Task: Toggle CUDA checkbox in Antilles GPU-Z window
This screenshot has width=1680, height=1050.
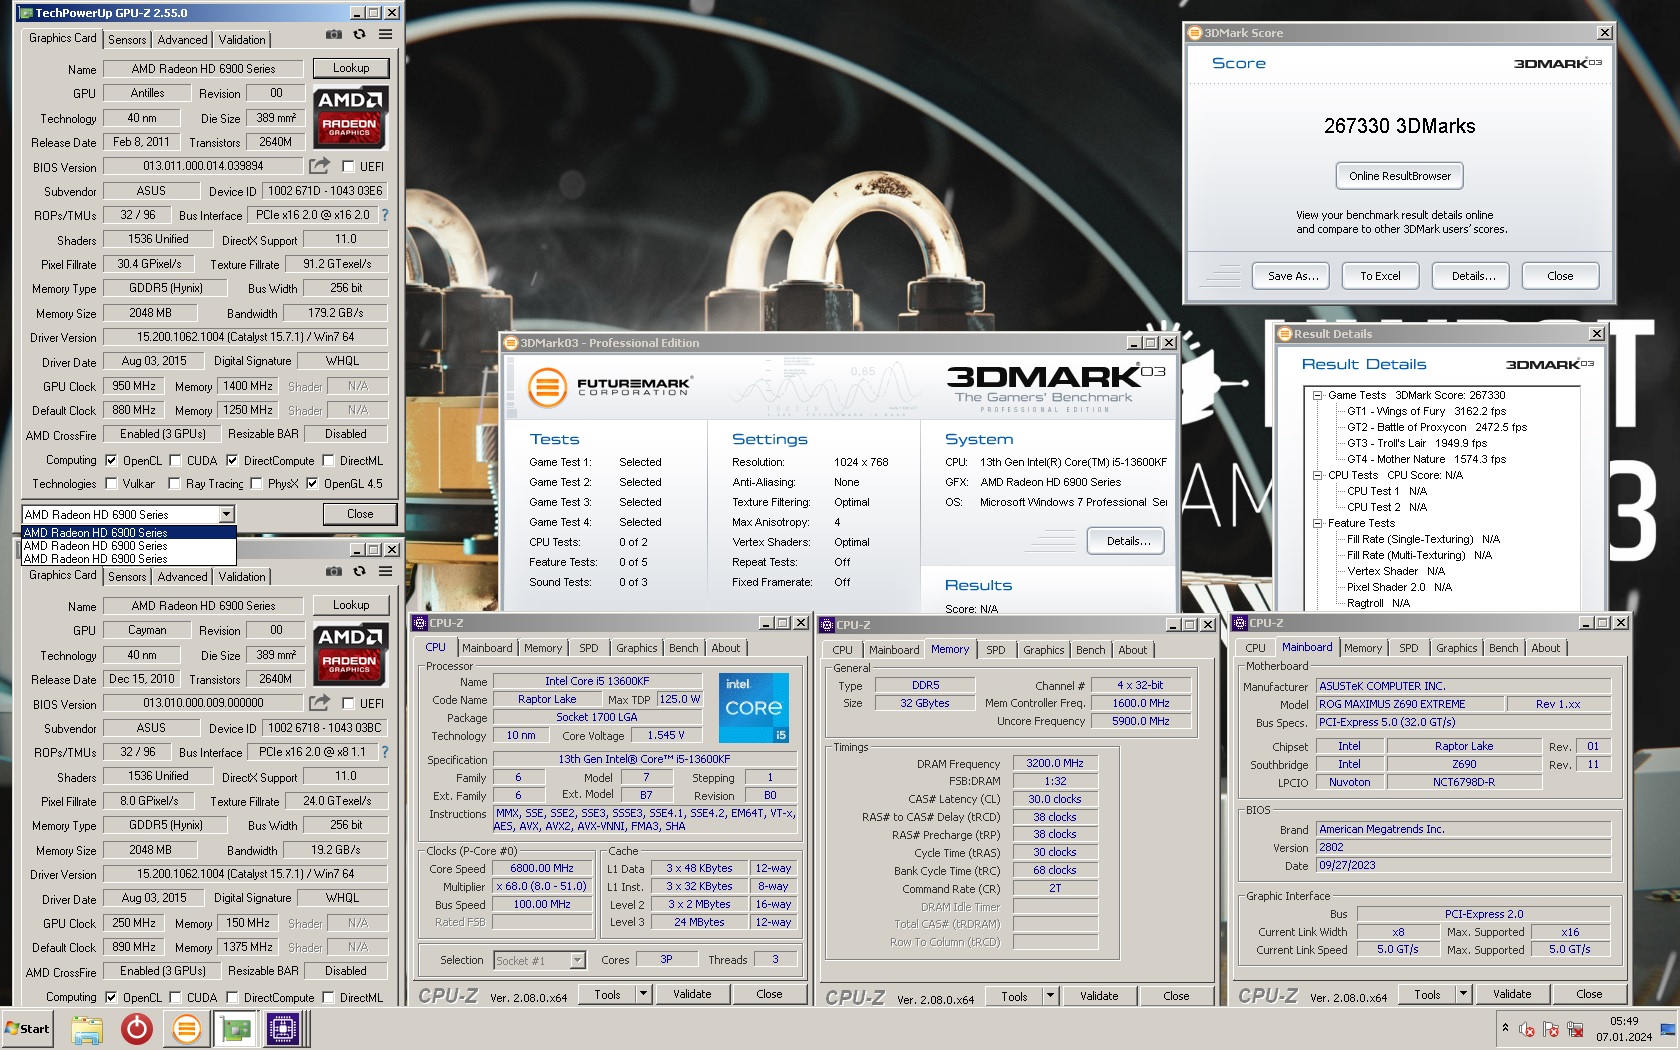Action: (x=175, y=461)
